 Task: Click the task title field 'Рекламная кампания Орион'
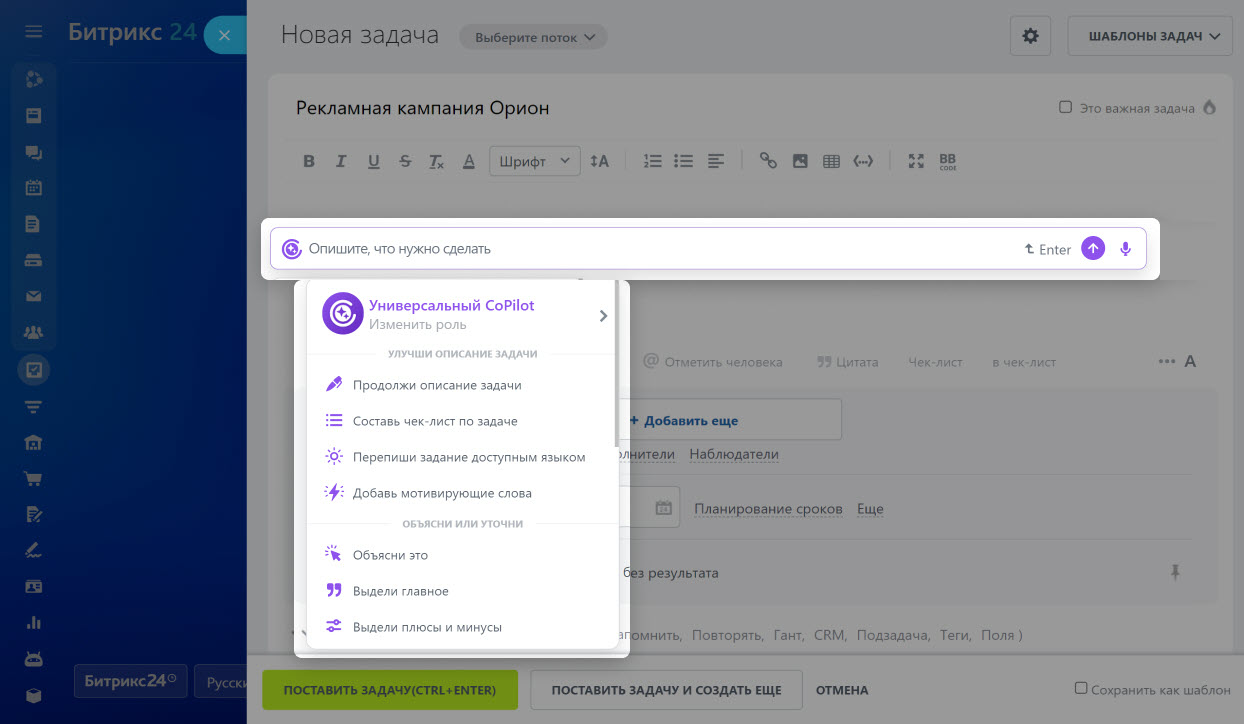422,108
